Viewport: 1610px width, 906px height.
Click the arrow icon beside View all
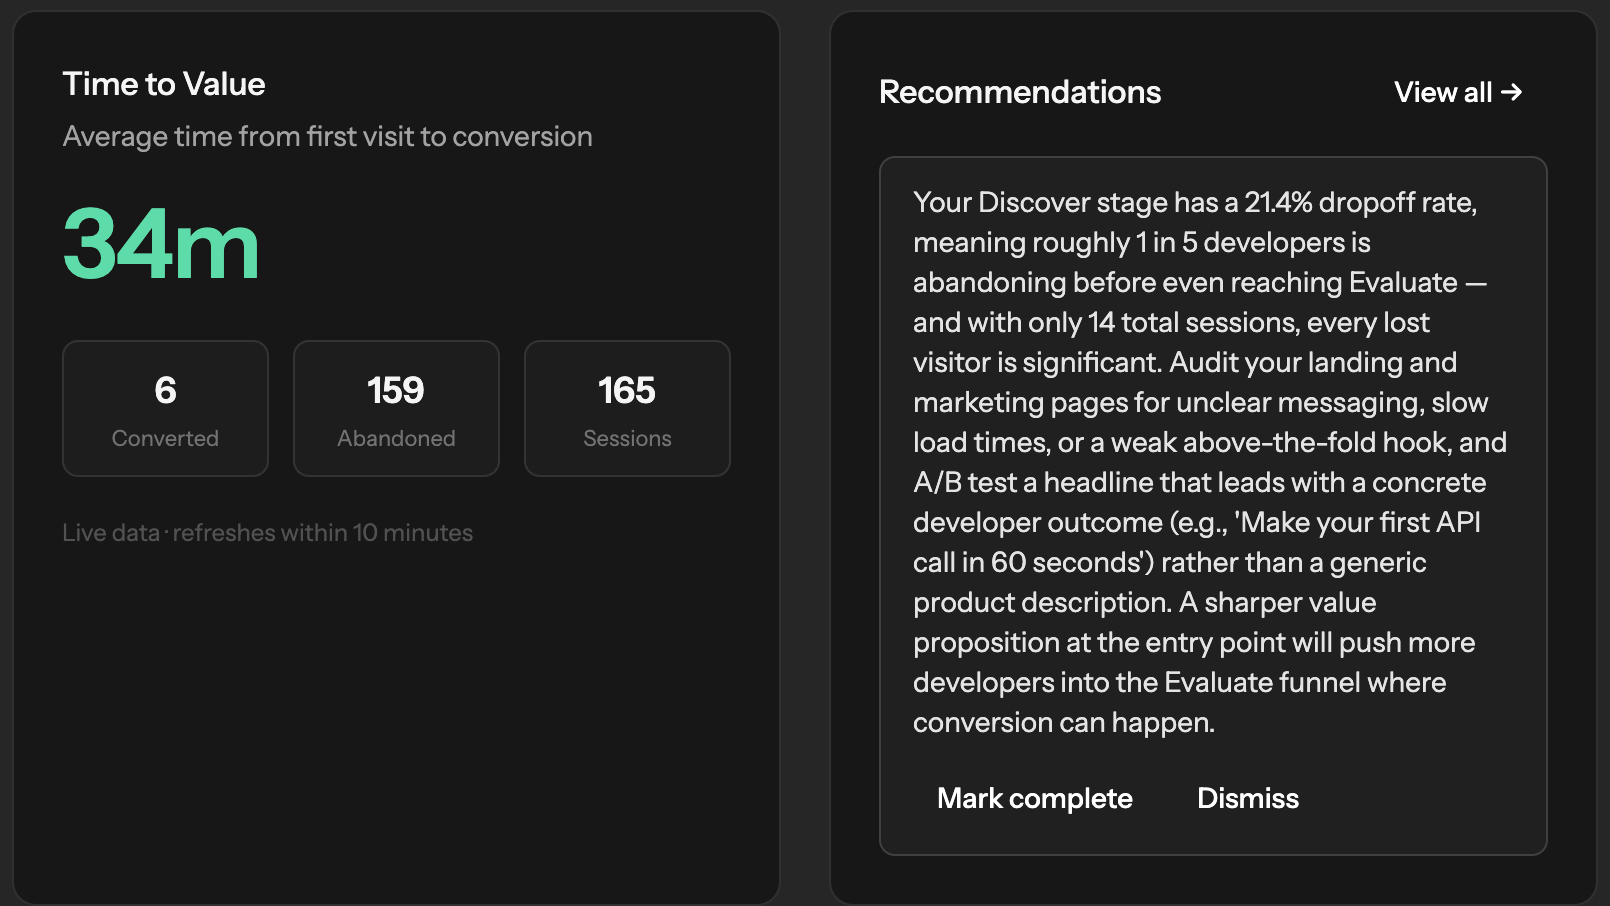point(1511,92)
